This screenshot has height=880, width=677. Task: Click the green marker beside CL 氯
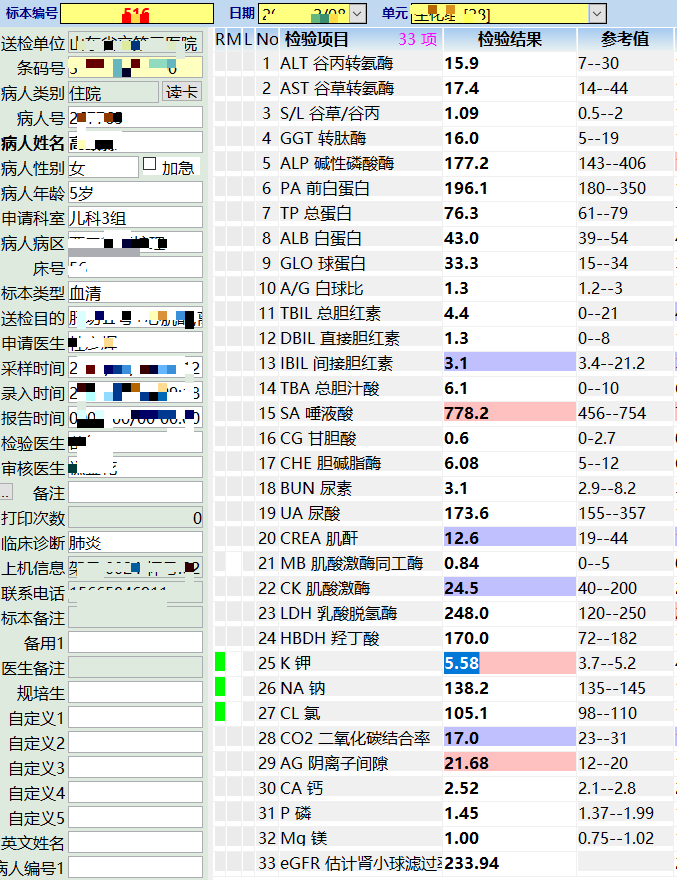click(220, 712)
